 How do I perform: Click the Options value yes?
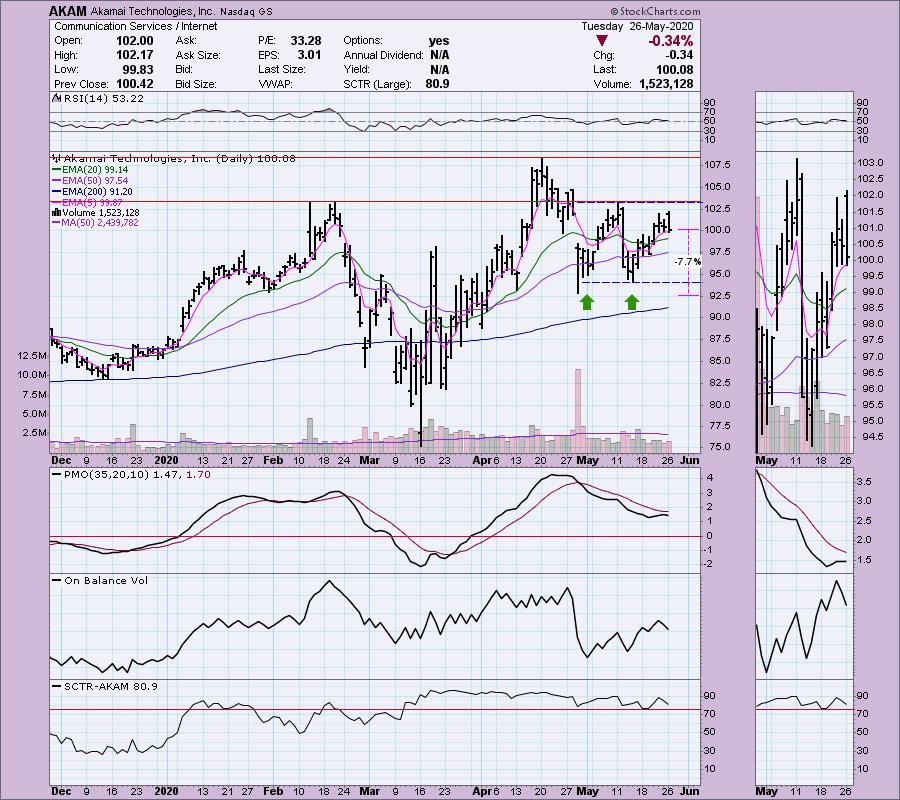tap(439, 41)
